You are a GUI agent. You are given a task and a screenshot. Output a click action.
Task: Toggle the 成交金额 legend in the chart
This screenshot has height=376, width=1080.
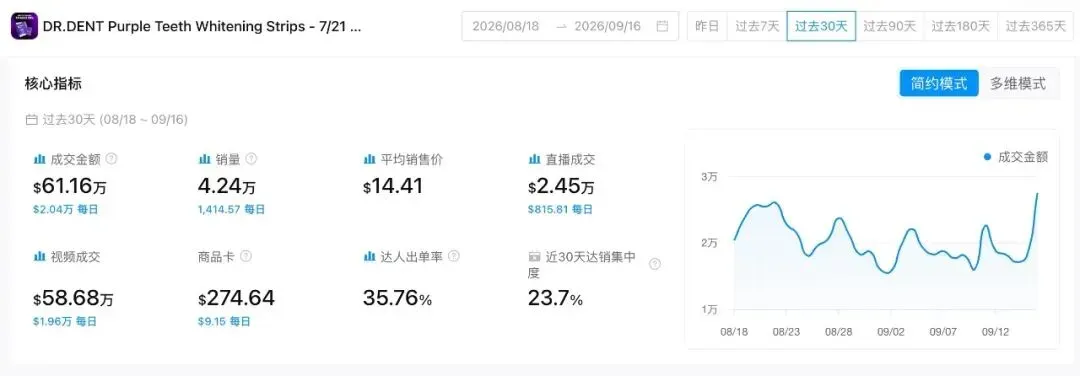click(x=1015, y=157)
